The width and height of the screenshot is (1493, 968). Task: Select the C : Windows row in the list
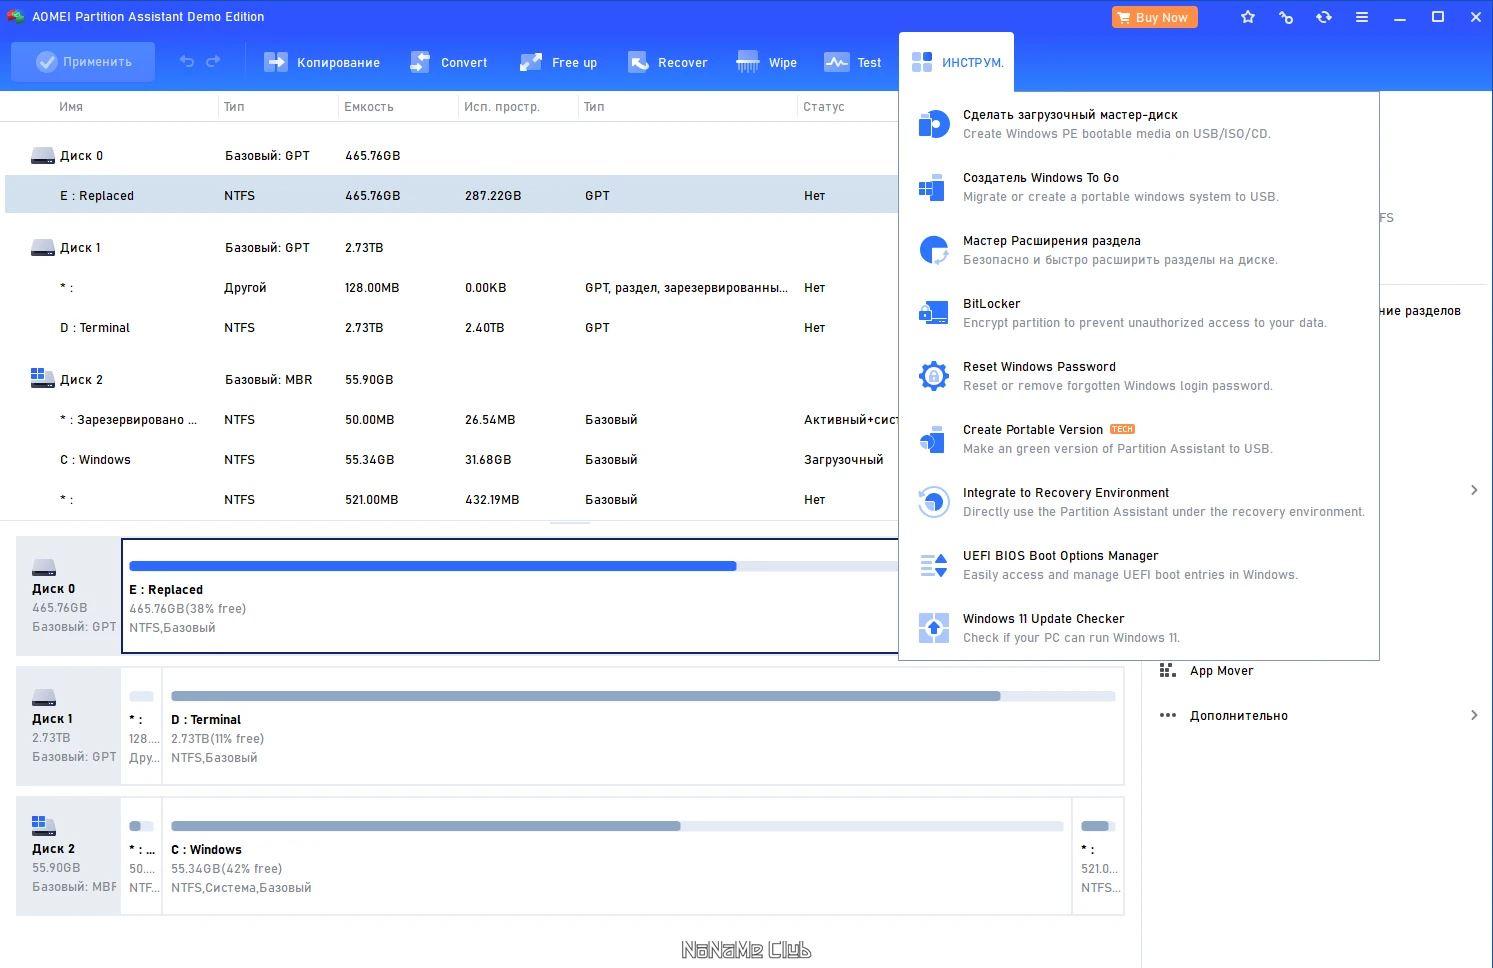[x=450, y=460]
